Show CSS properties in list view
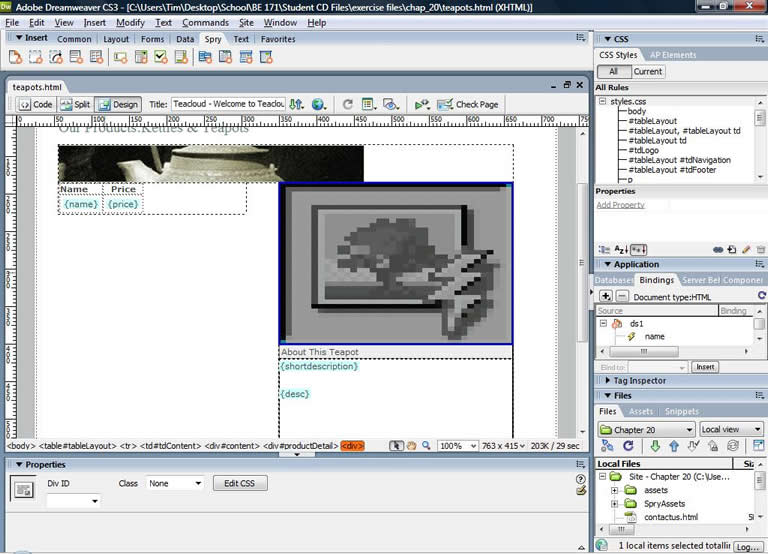Viewport: 768px width, 554px height. click(x=621, y=250)
